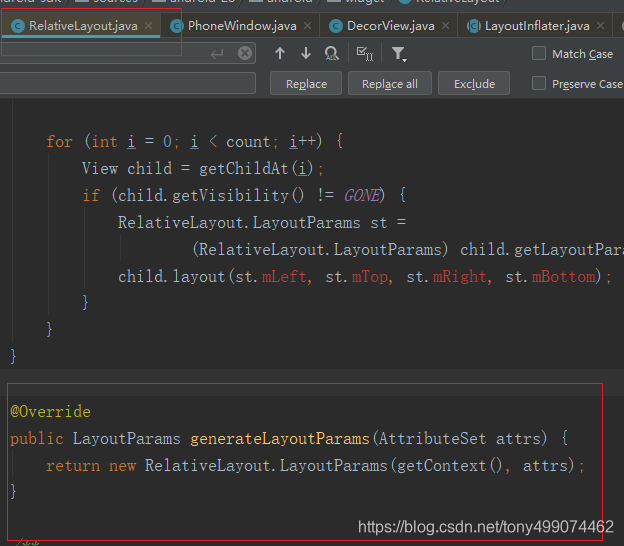Click the Replace all button
This screenshot has width=624, height=546.
[x=390, y=84]
